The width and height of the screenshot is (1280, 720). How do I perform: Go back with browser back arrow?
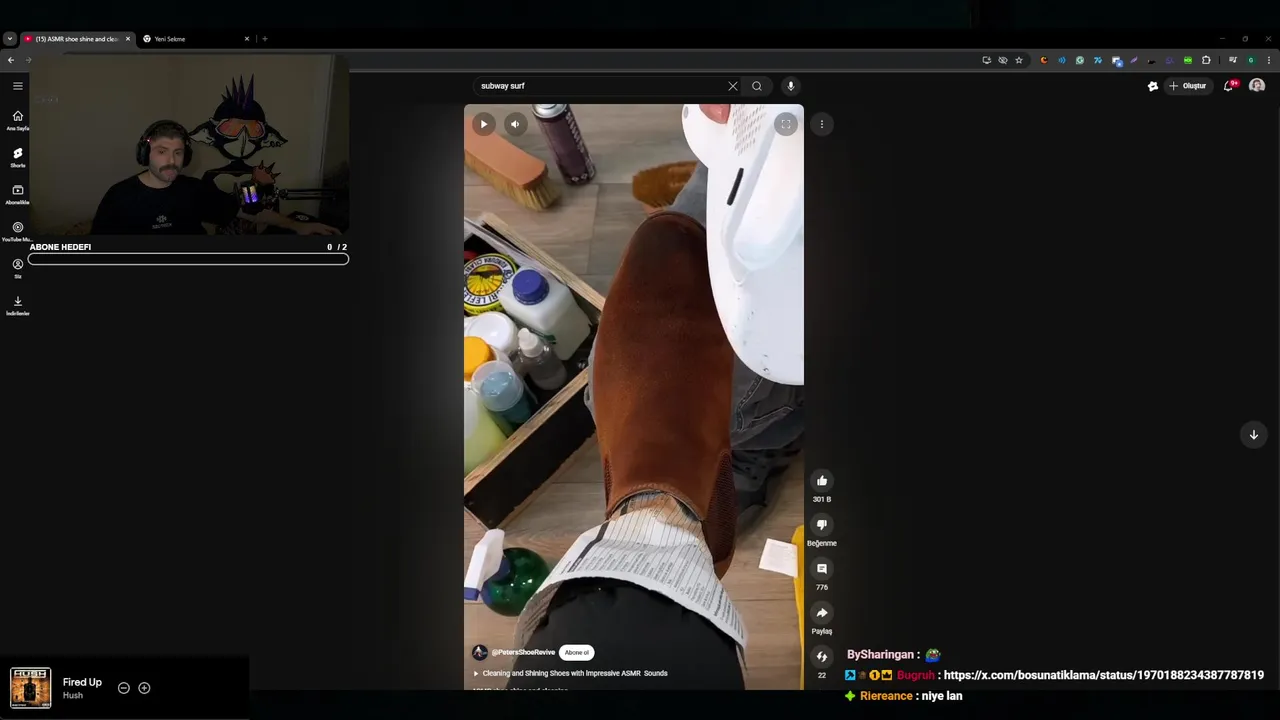tap(11, 60)
